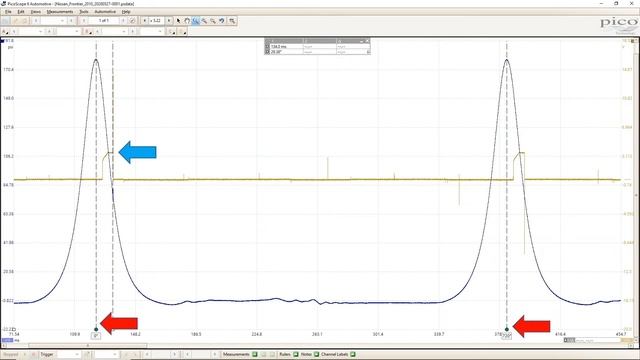Toggle Notes display button

tap(316, 354)
